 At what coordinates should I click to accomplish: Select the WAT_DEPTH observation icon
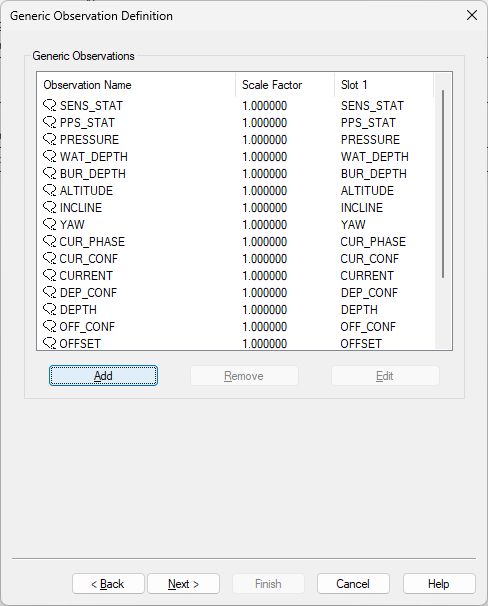pos(49,156)
